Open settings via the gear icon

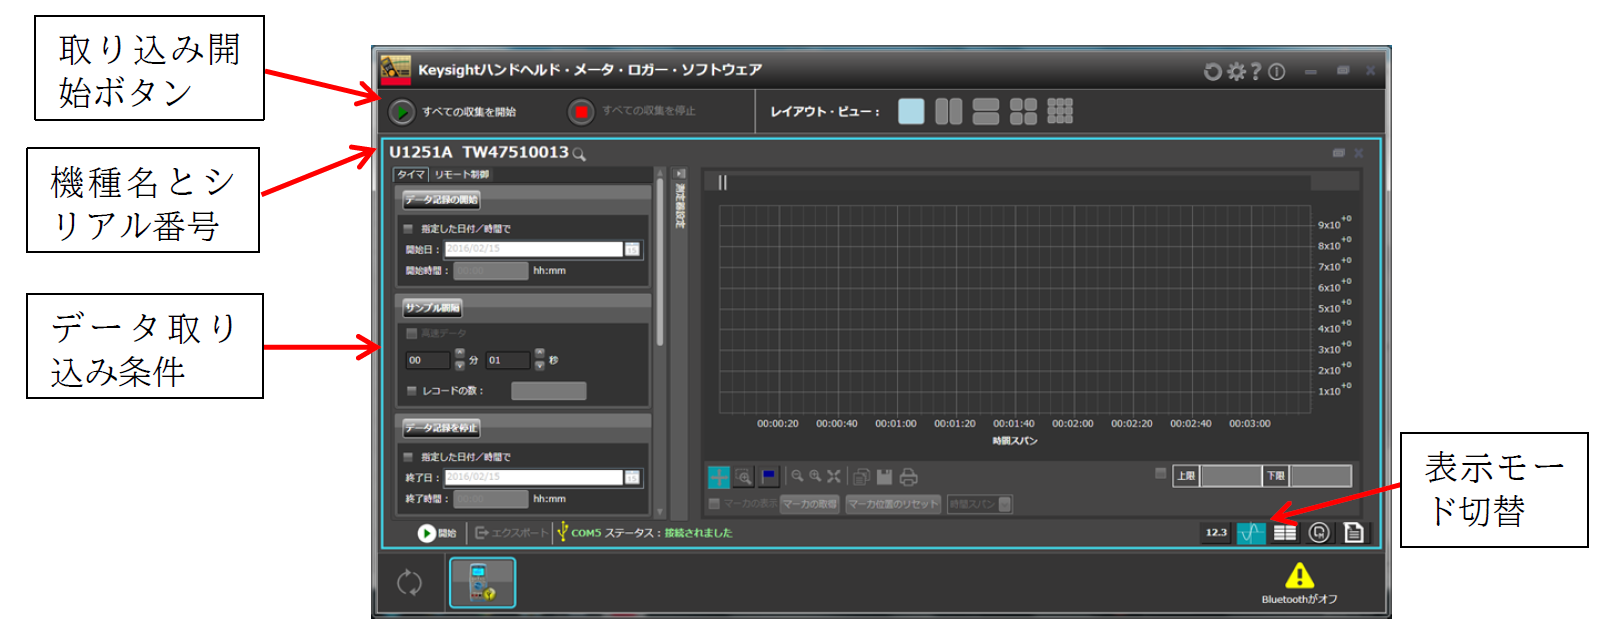point(1236,71)
